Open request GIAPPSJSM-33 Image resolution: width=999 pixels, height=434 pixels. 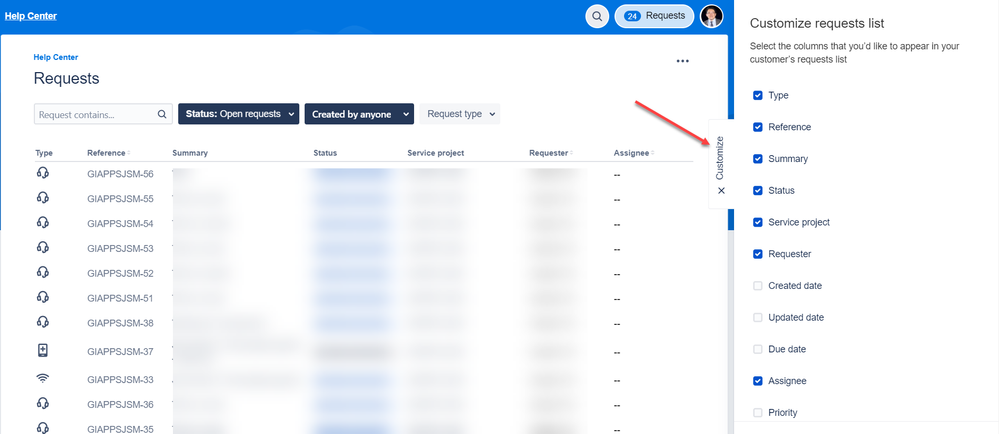coord(120,380)
